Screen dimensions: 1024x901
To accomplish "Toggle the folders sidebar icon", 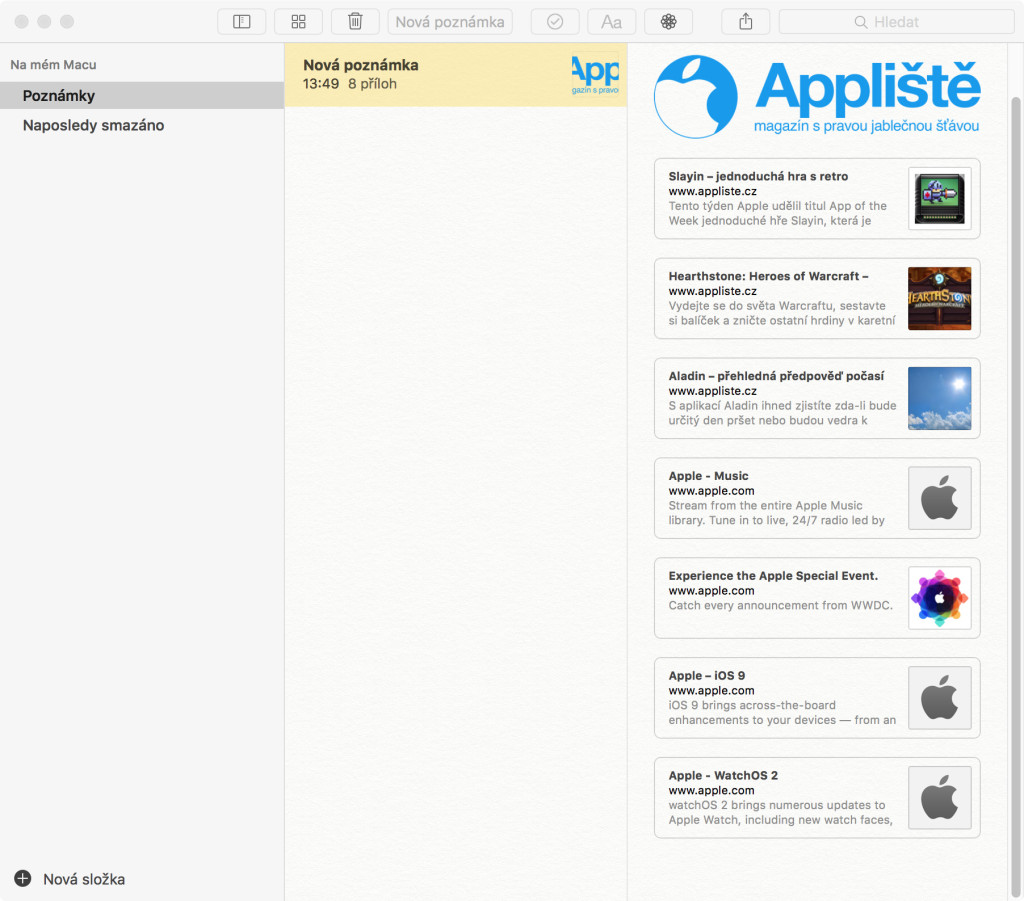I will click(241, 22).
